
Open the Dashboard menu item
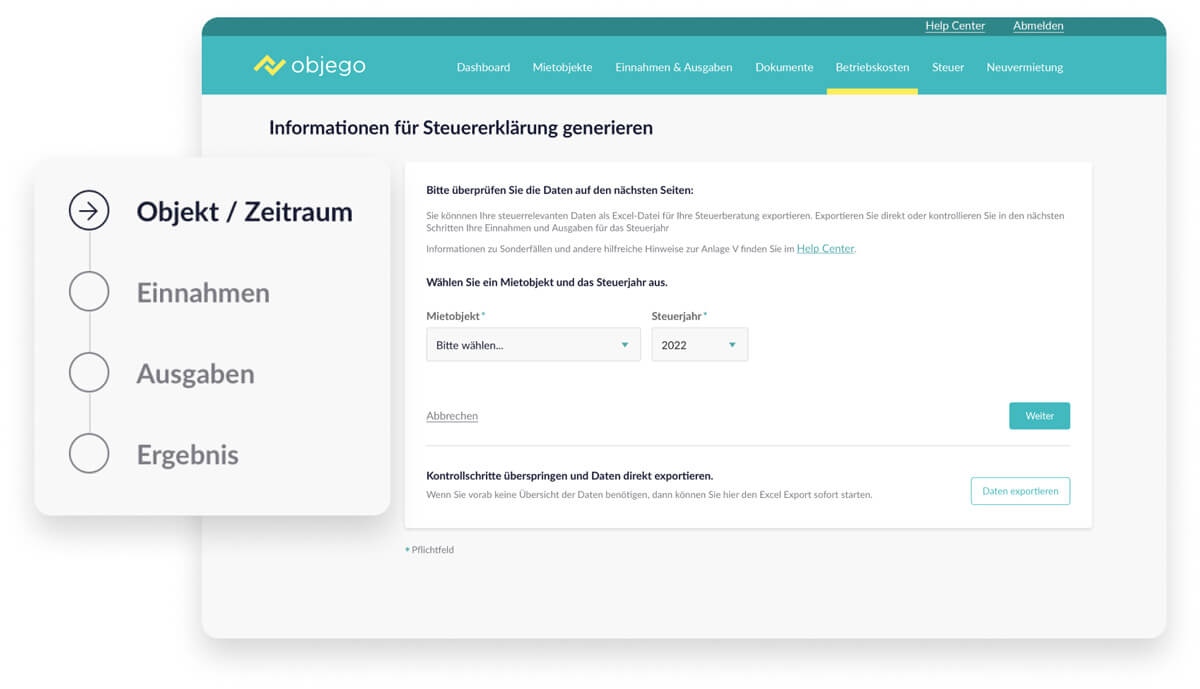coord(483,67)
